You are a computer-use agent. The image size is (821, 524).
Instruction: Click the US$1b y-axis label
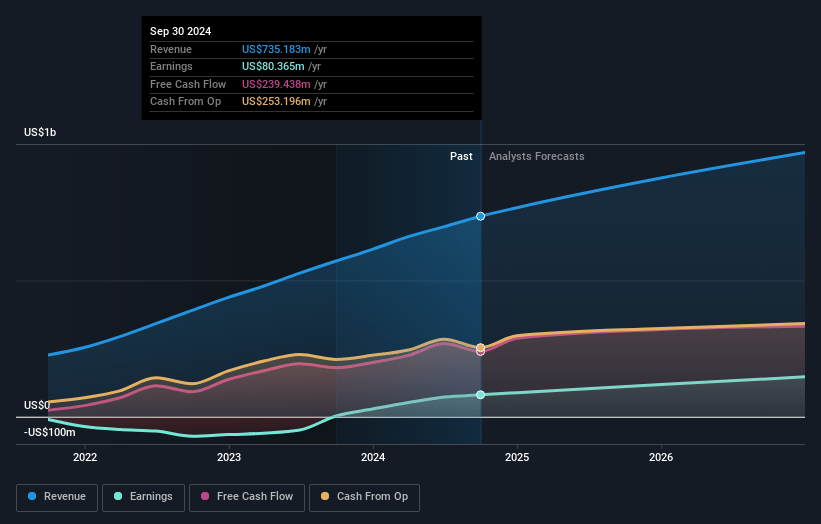point(40,132)
